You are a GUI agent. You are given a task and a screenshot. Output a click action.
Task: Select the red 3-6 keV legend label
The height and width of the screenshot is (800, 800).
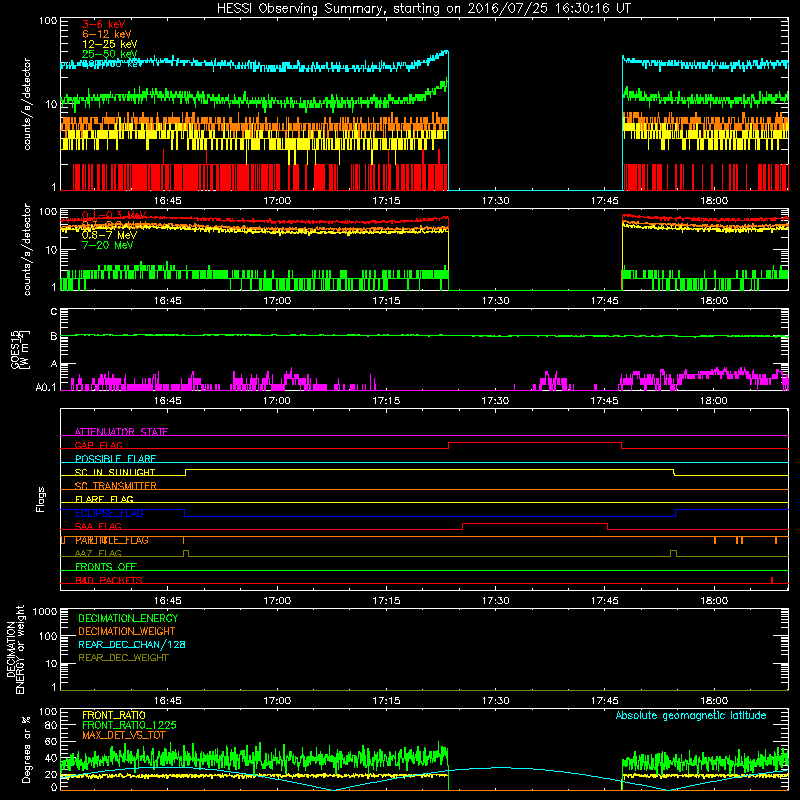pyautogui.click(x=104, y=24)
